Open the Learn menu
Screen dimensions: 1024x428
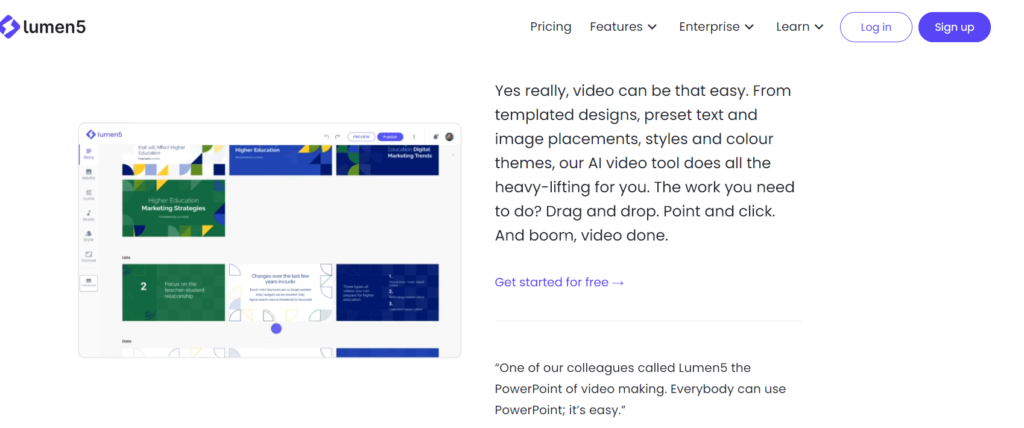click(800, 27)
